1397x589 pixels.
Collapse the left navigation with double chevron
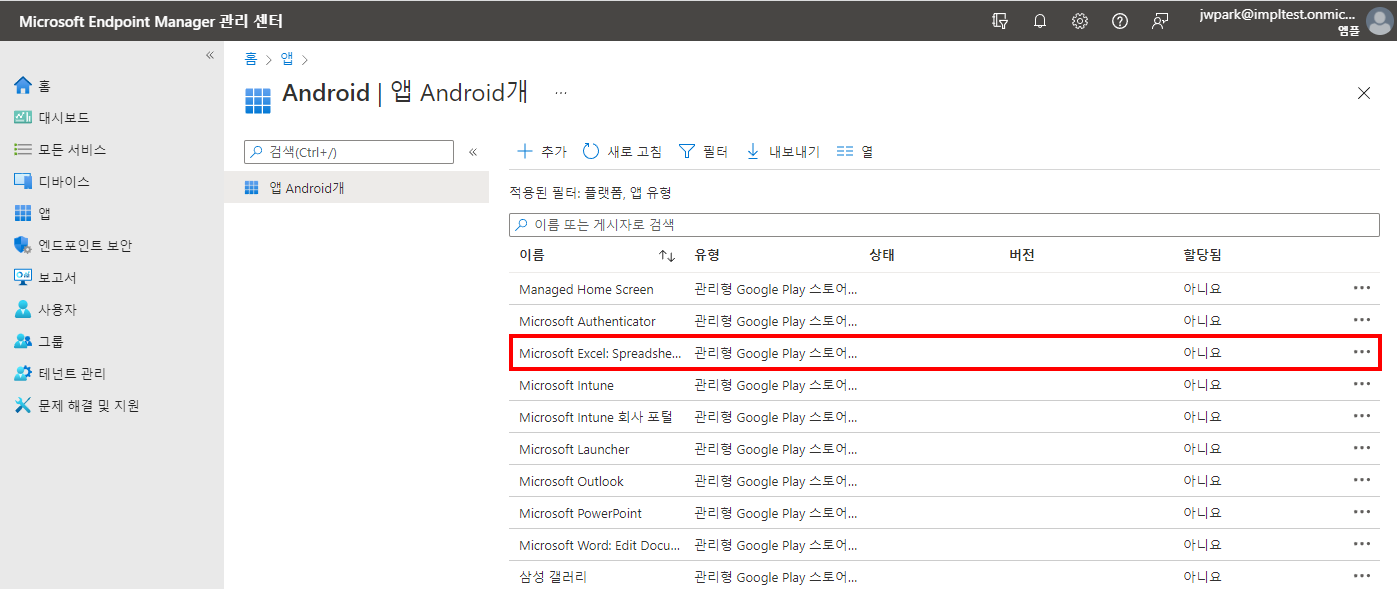click(x=210, y=55)
